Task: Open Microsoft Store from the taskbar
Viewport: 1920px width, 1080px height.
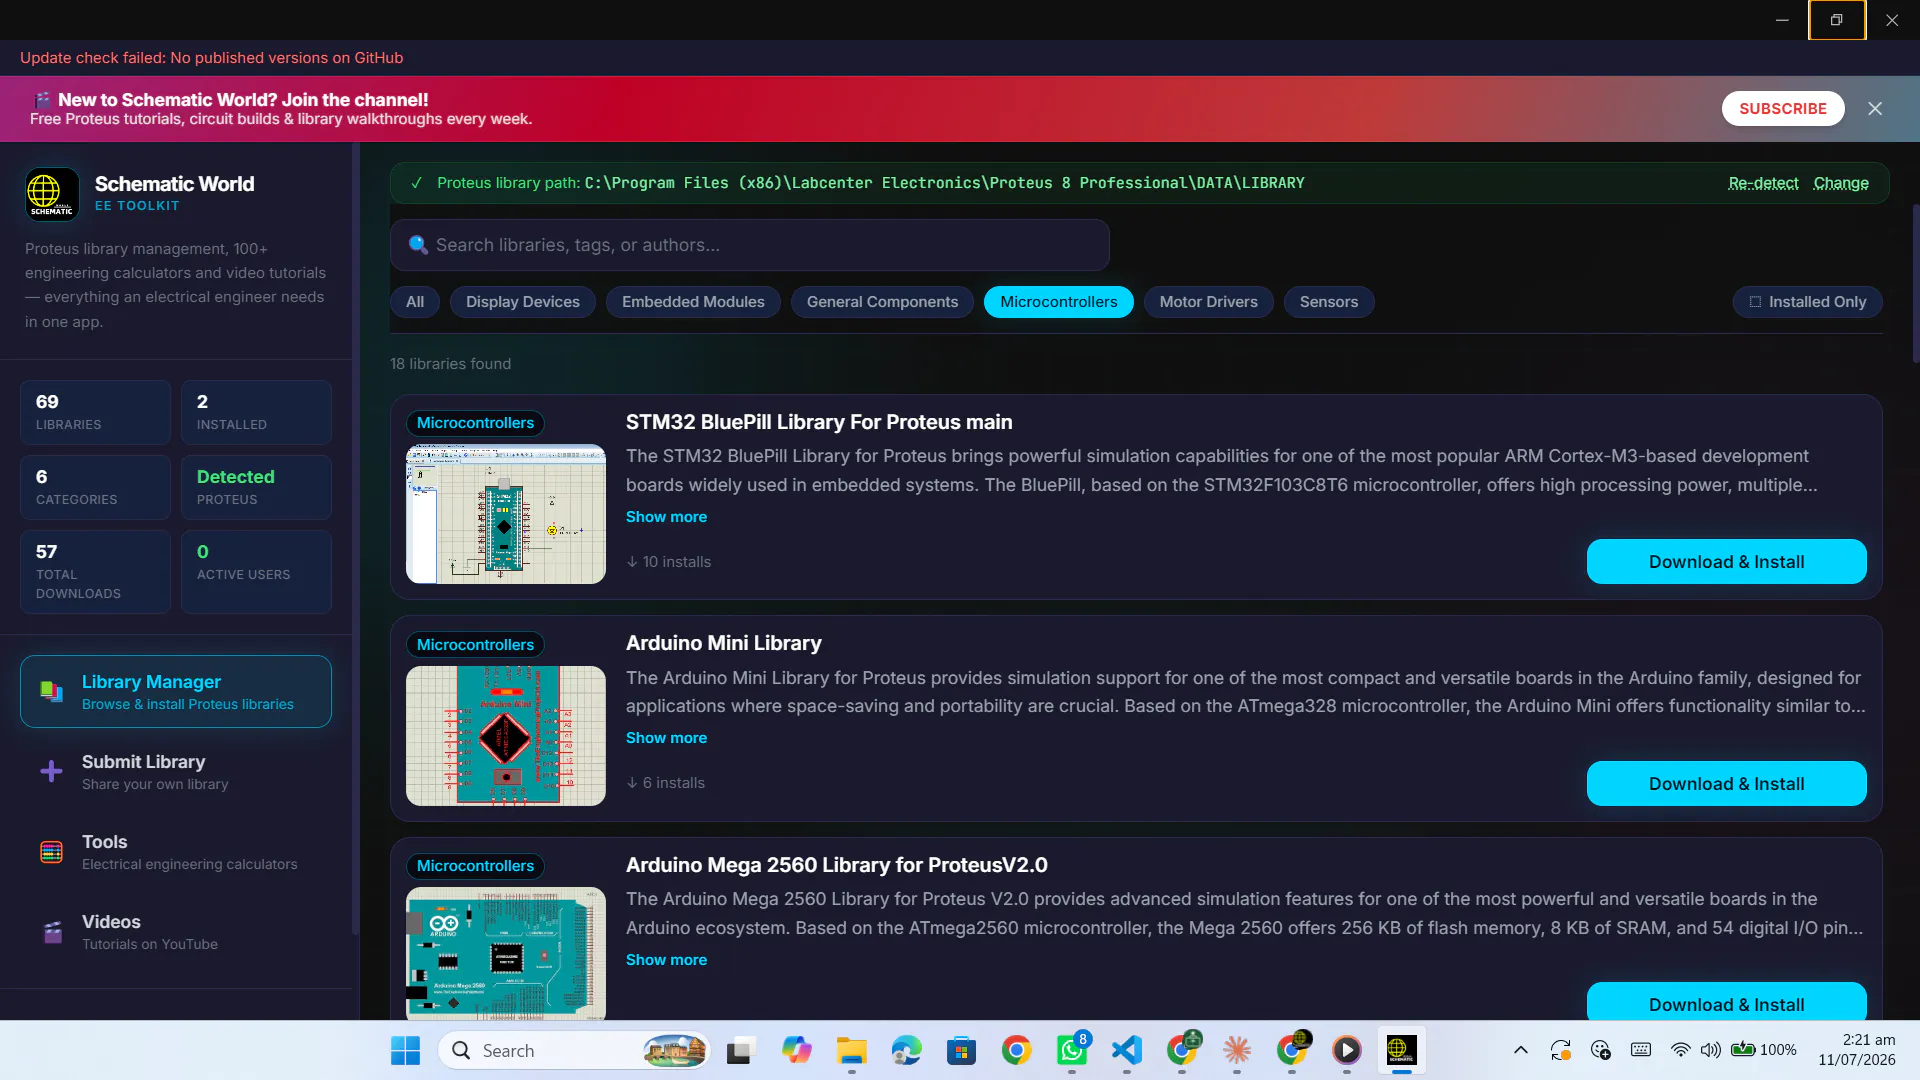Action: tap(961, 1050)
